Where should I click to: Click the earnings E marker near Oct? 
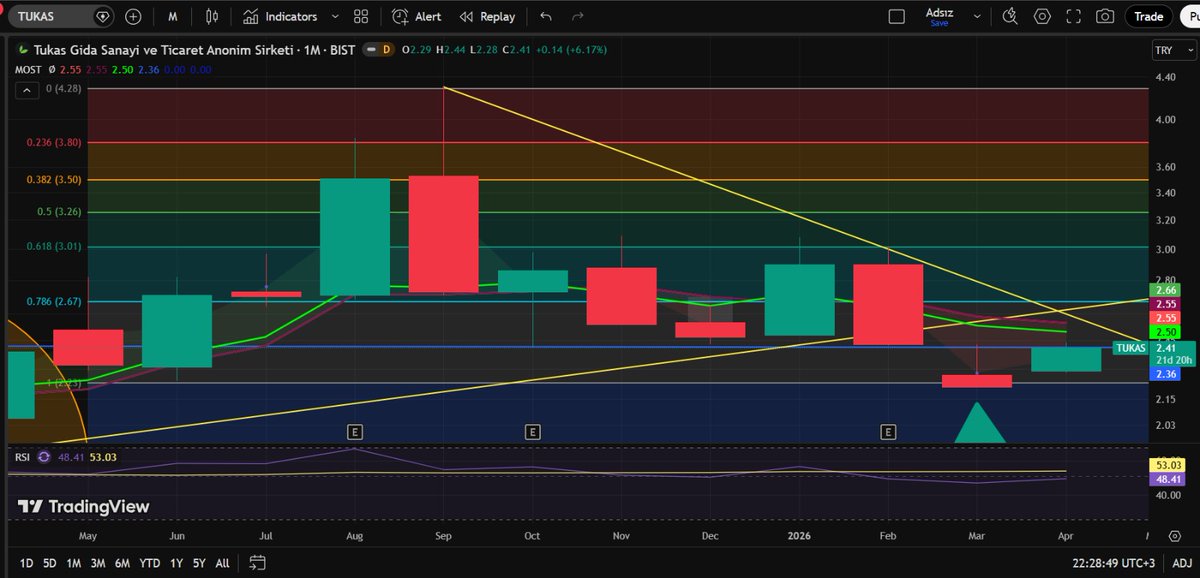[532, 431]
